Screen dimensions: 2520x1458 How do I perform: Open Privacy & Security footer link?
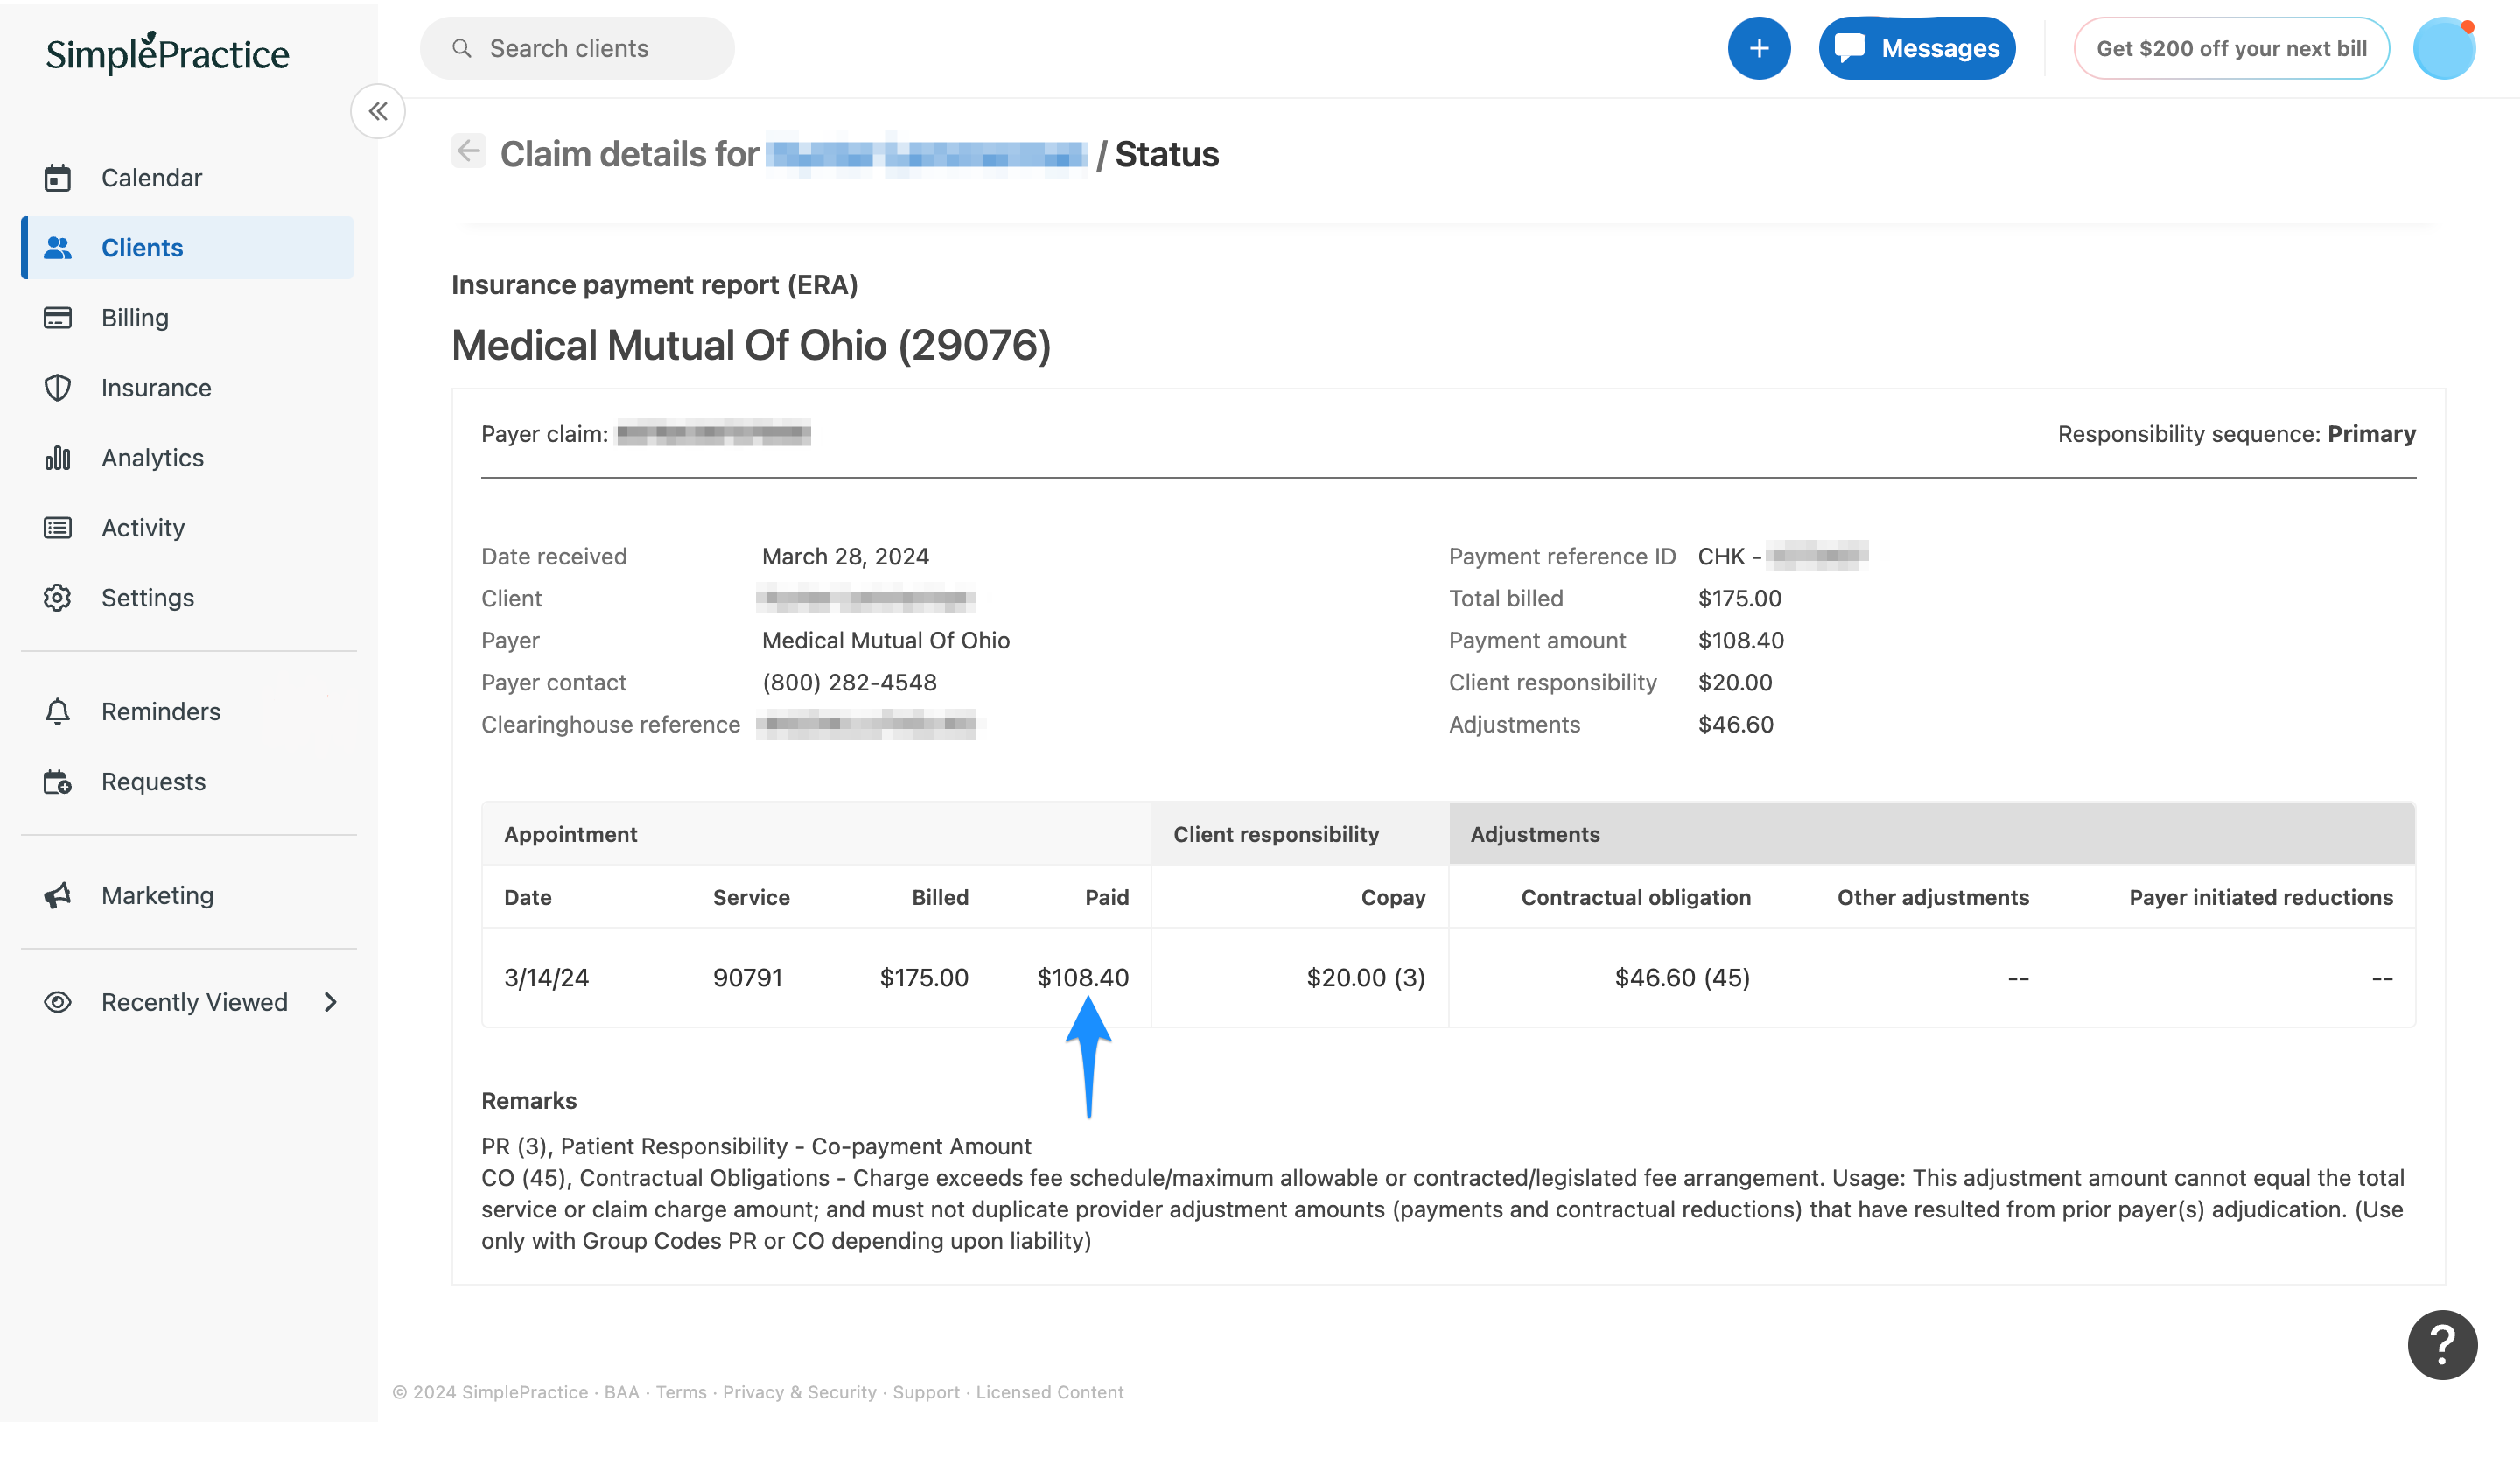799,1393
